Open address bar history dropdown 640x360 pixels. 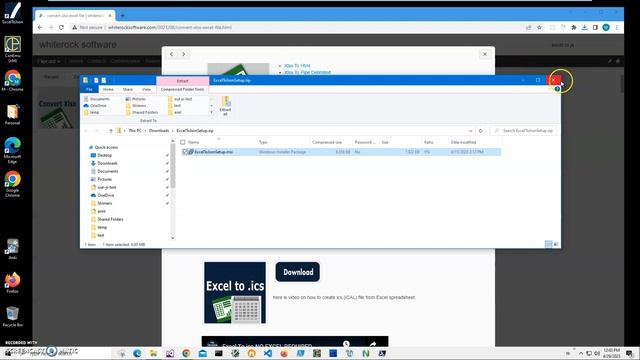pos(470,131)
